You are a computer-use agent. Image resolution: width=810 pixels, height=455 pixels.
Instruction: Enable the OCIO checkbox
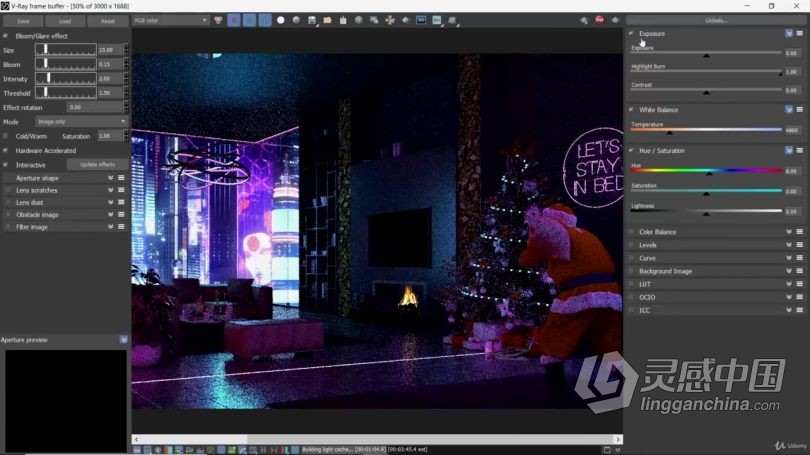click(631, 297)
